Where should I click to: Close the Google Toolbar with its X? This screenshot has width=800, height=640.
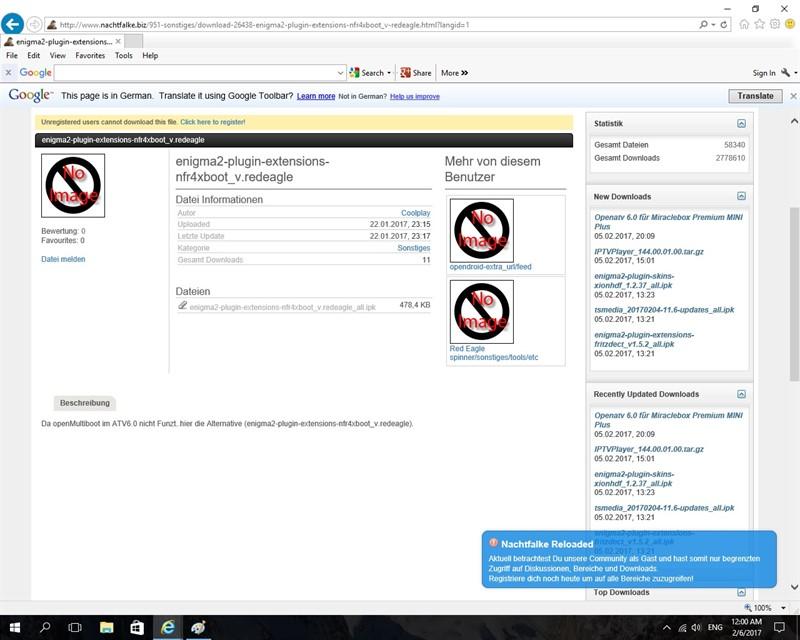(x=8, y=73)
